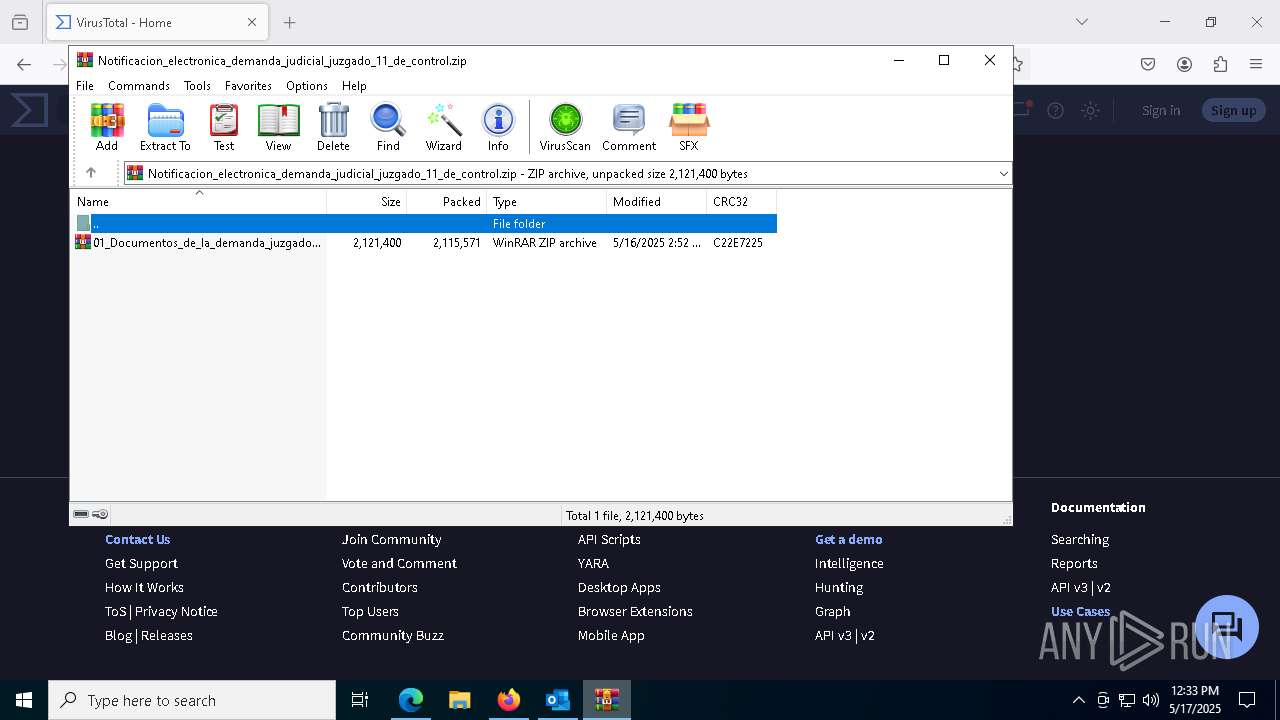Open Firefox account icon

1184,64
